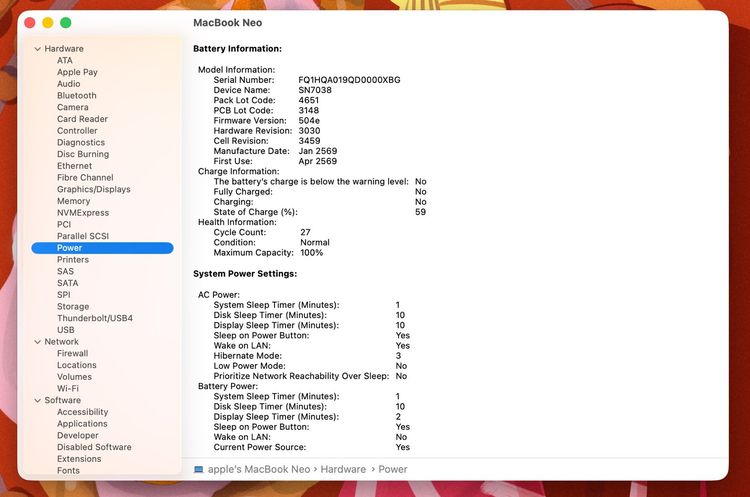The image size is (750, 497).
Task: Open Ethernet in the sidebar
Action: coord(74,166)
